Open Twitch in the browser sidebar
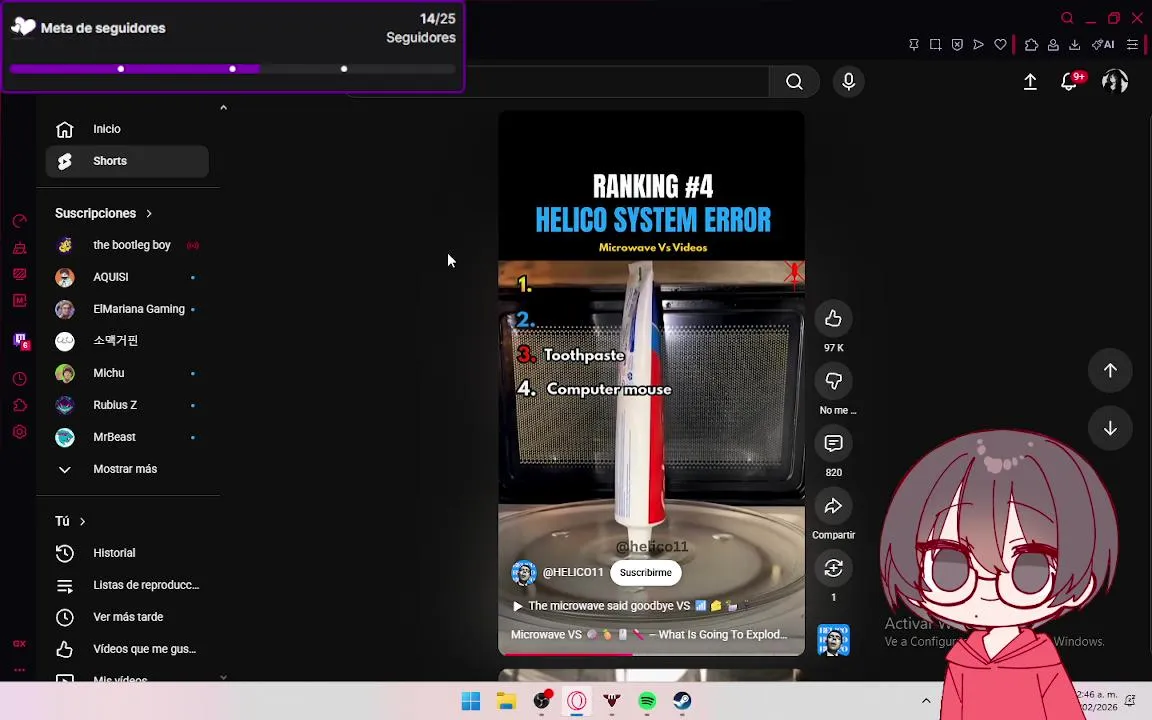Image resolution: width=1152 pixels, height=720 pixels. [21, 341]
